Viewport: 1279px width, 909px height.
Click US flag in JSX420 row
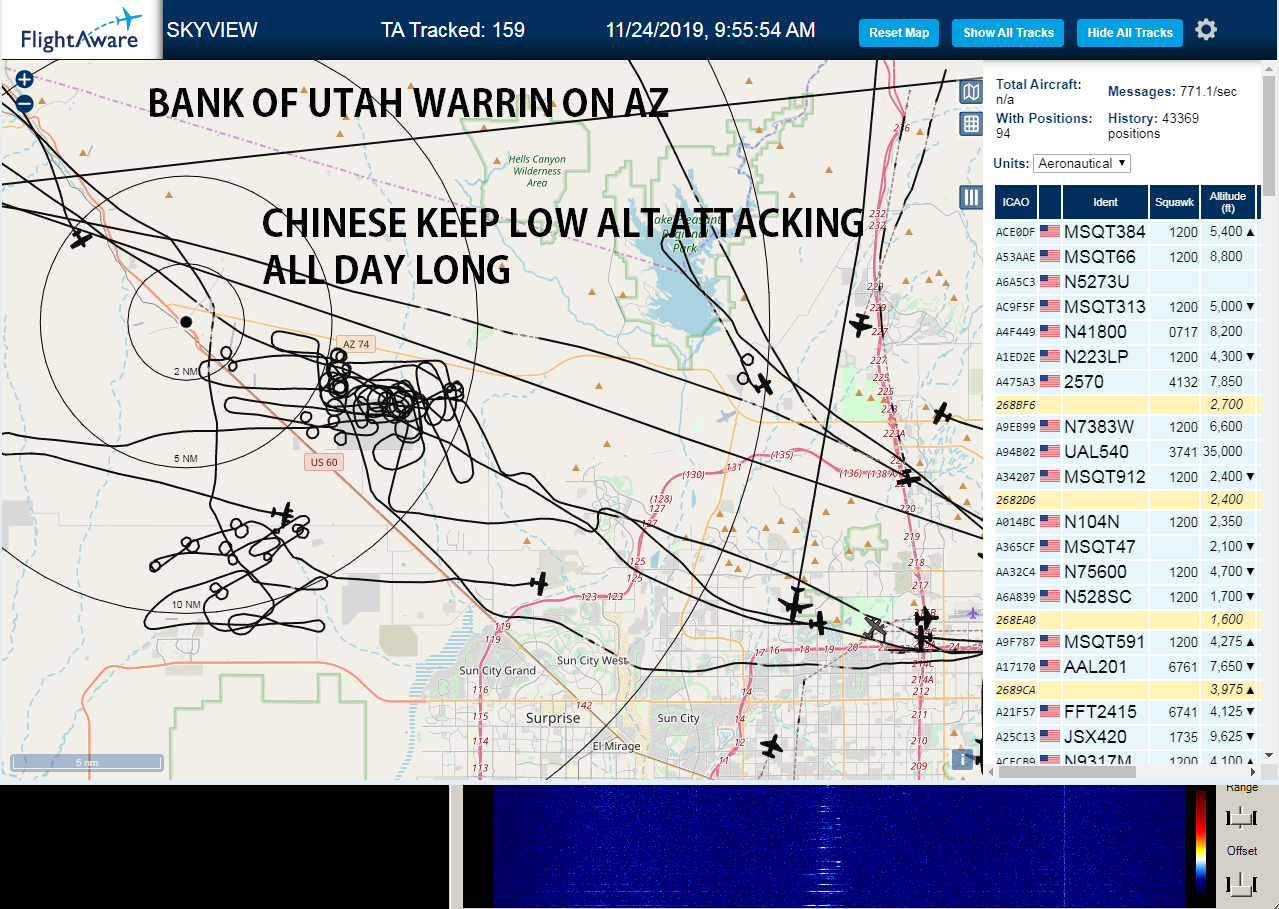[x=1050, y=737]
